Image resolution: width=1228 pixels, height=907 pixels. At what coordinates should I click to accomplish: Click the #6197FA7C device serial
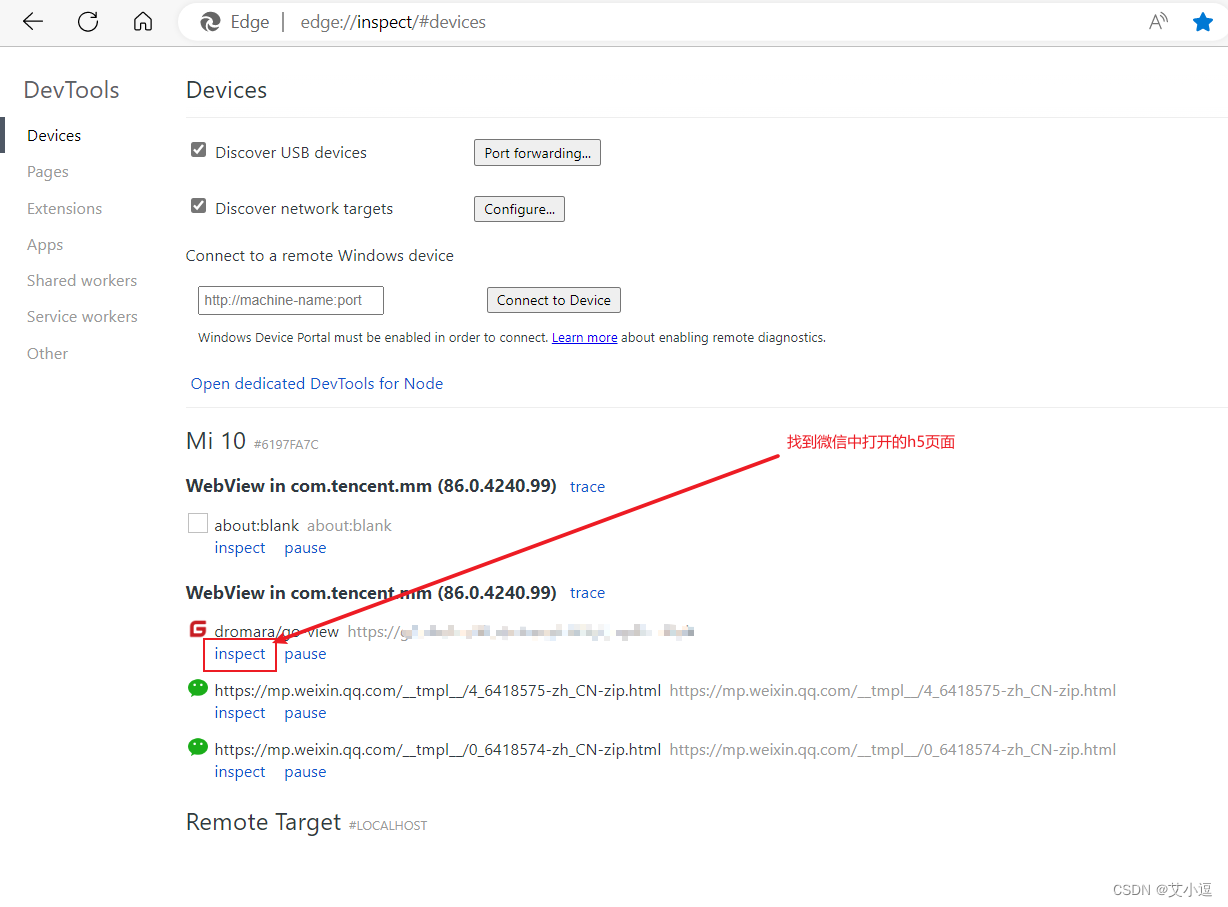[x=286, y=444]
